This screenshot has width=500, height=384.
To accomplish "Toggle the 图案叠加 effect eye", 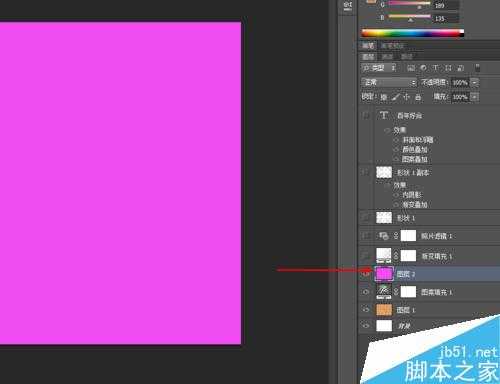I will coord(396,159).
